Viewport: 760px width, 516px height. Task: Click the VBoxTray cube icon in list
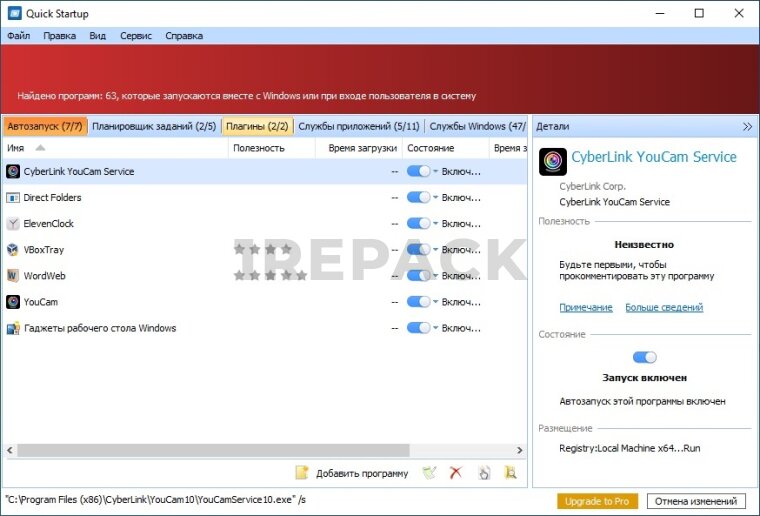pyautogui.click(x=13, y=250)
